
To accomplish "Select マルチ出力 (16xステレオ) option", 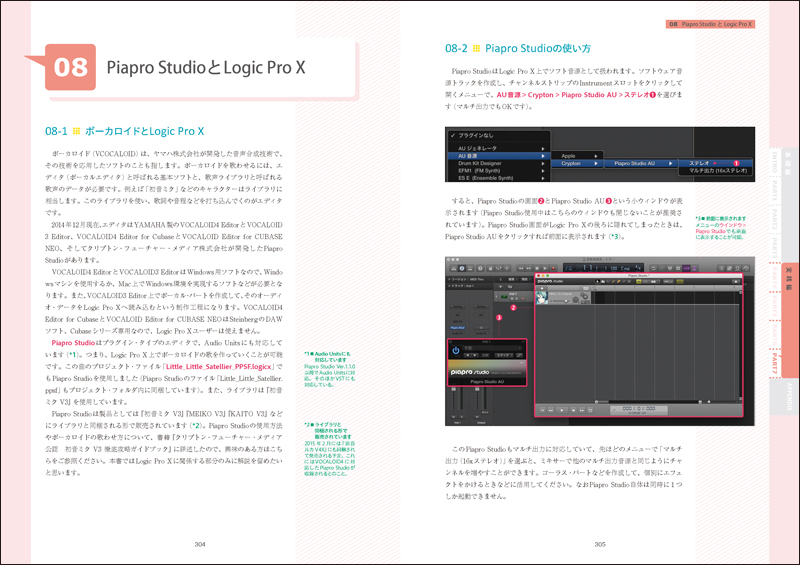I will (717, 170).
